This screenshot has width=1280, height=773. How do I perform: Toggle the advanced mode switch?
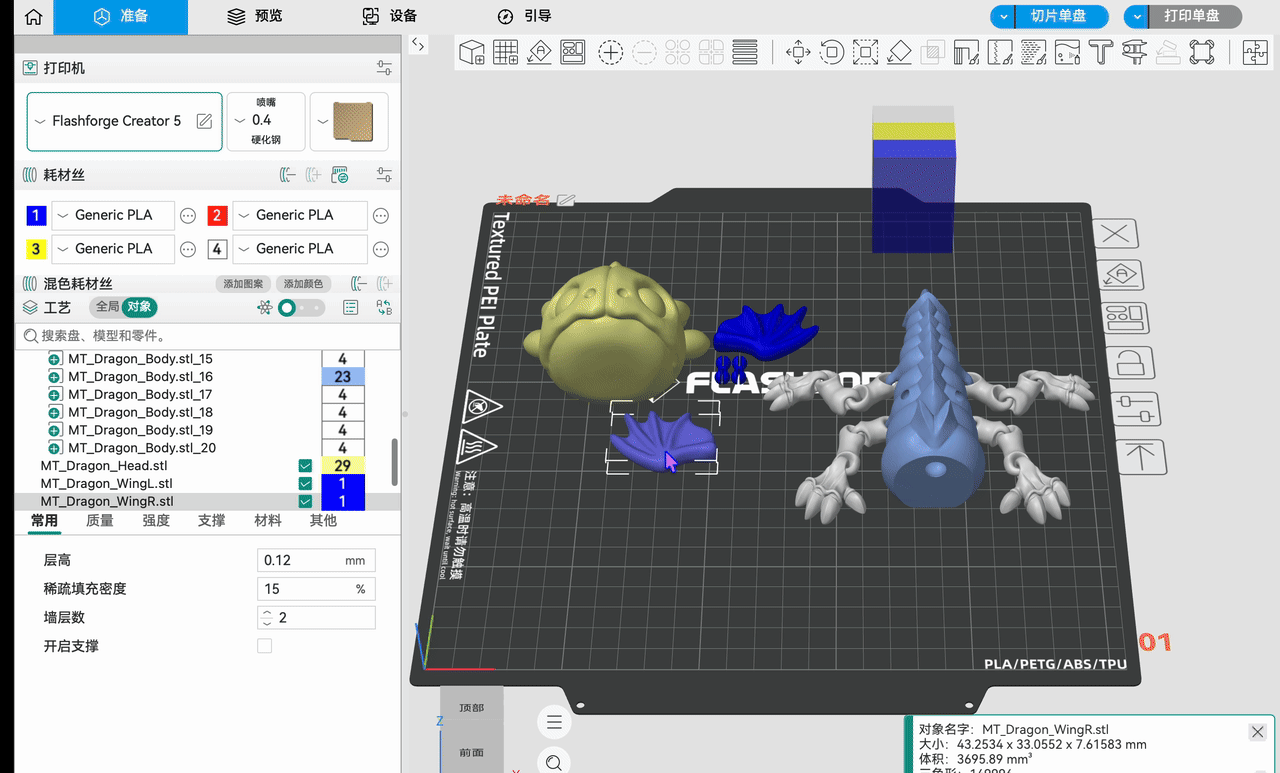pyautogui.click(x=300, y=308)
